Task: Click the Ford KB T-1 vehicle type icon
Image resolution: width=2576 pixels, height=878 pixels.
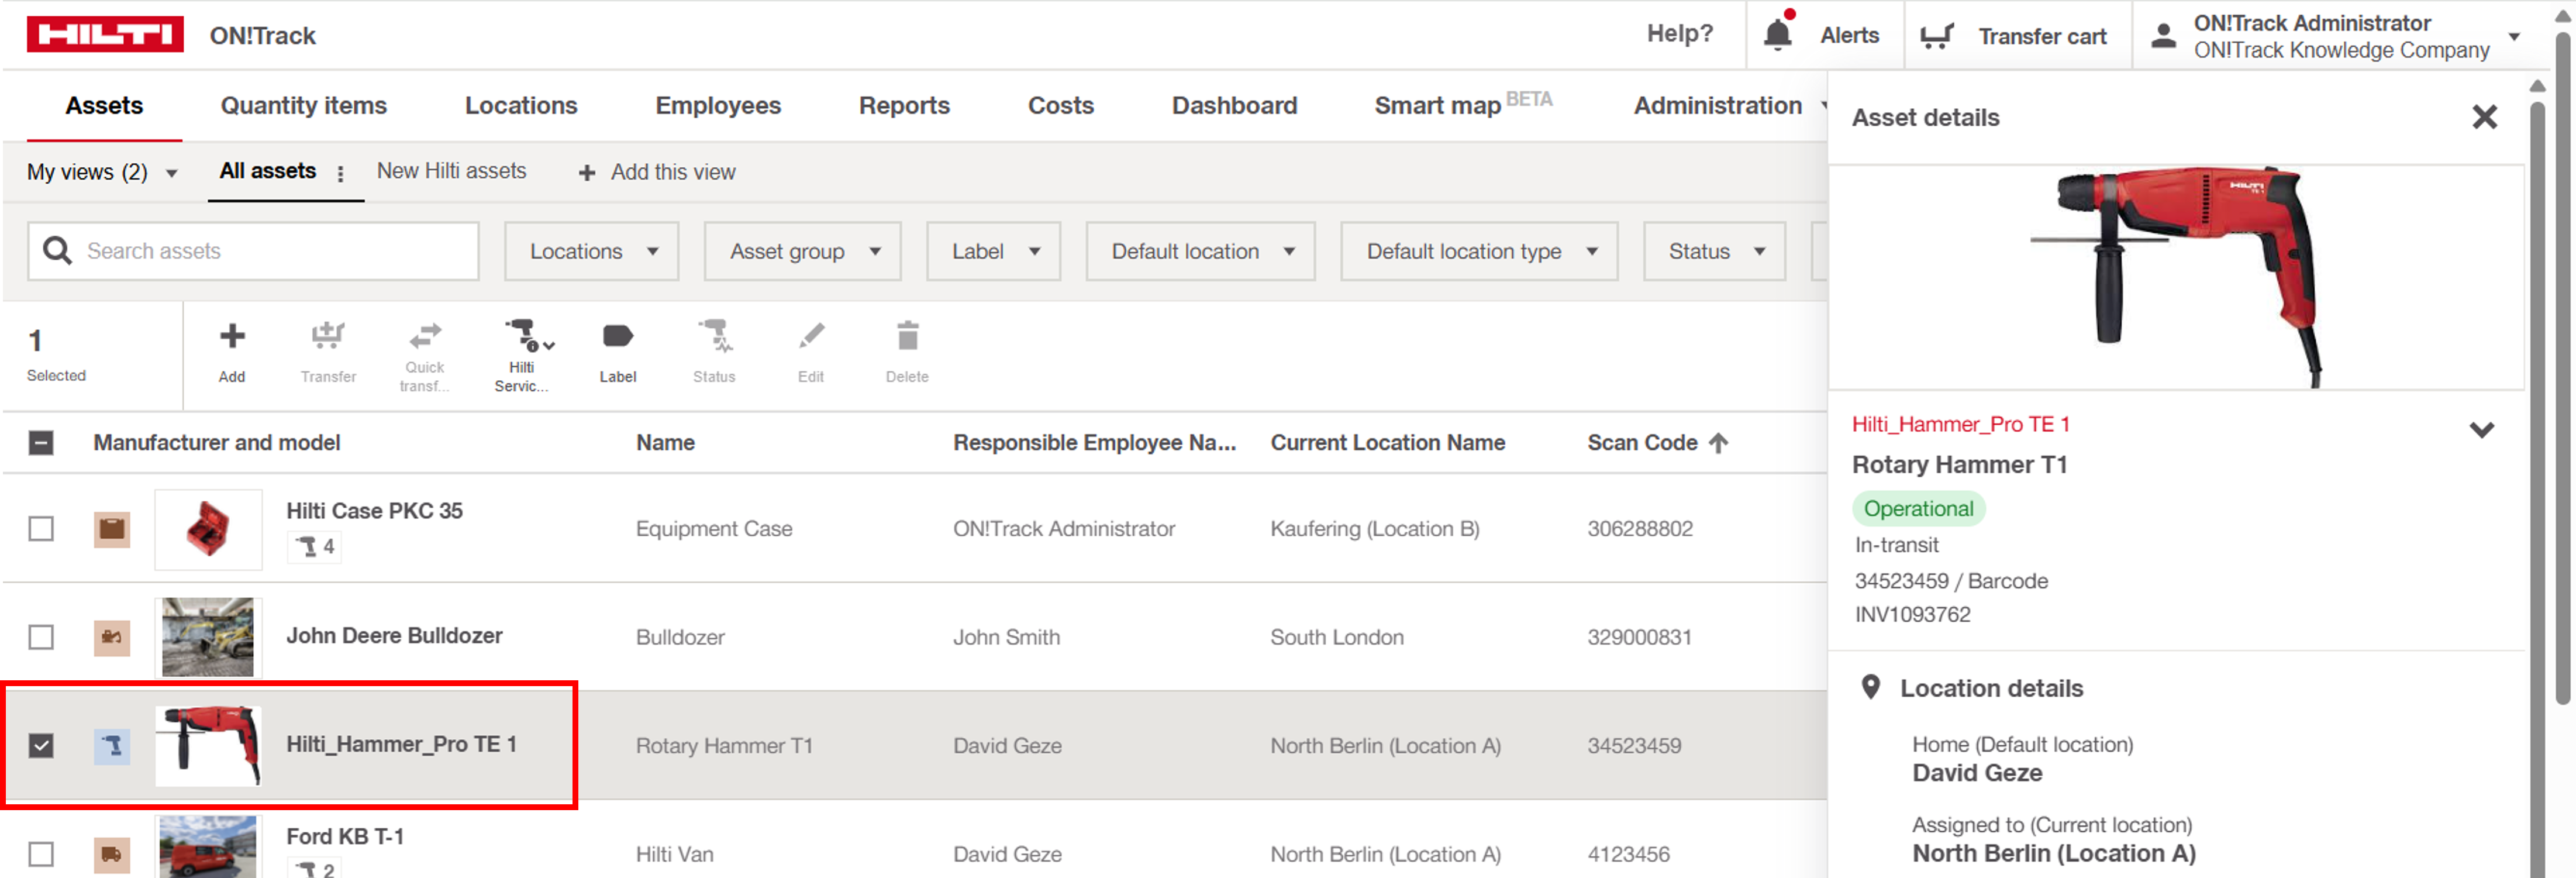Action: tap(112, 855)
